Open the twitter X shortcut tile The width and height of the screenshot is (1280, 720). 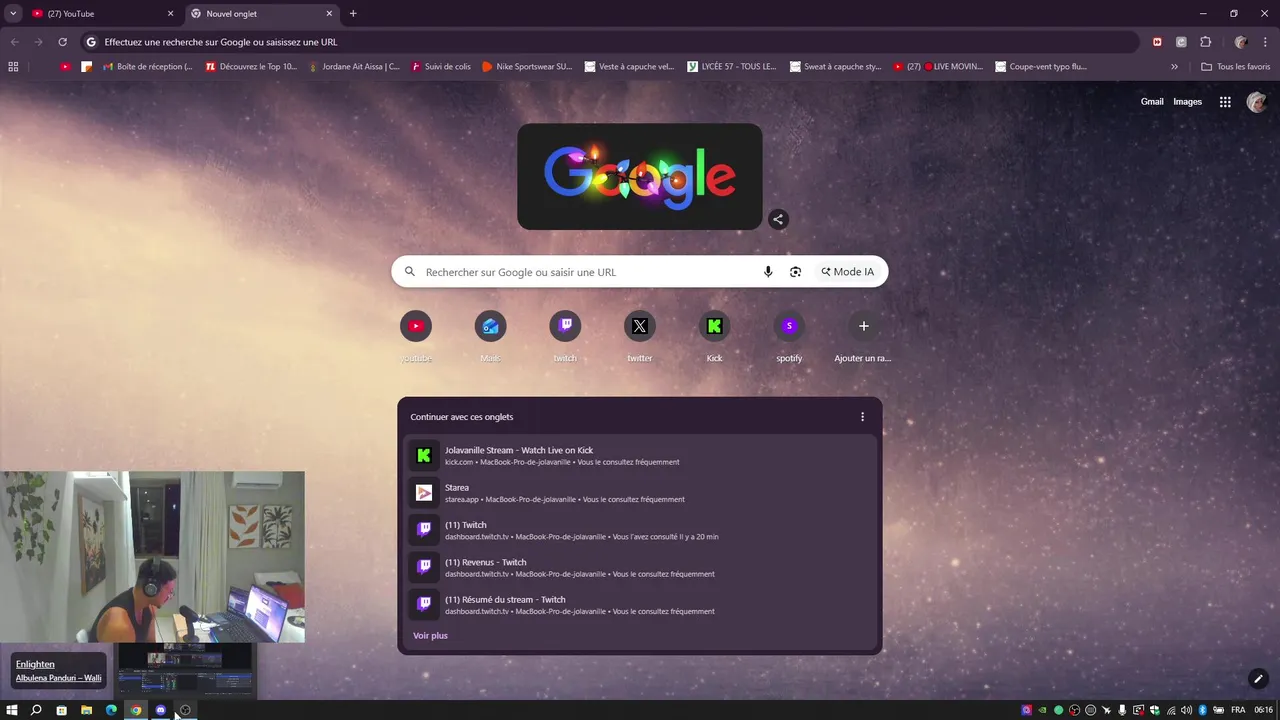click(x=640, y=337)
